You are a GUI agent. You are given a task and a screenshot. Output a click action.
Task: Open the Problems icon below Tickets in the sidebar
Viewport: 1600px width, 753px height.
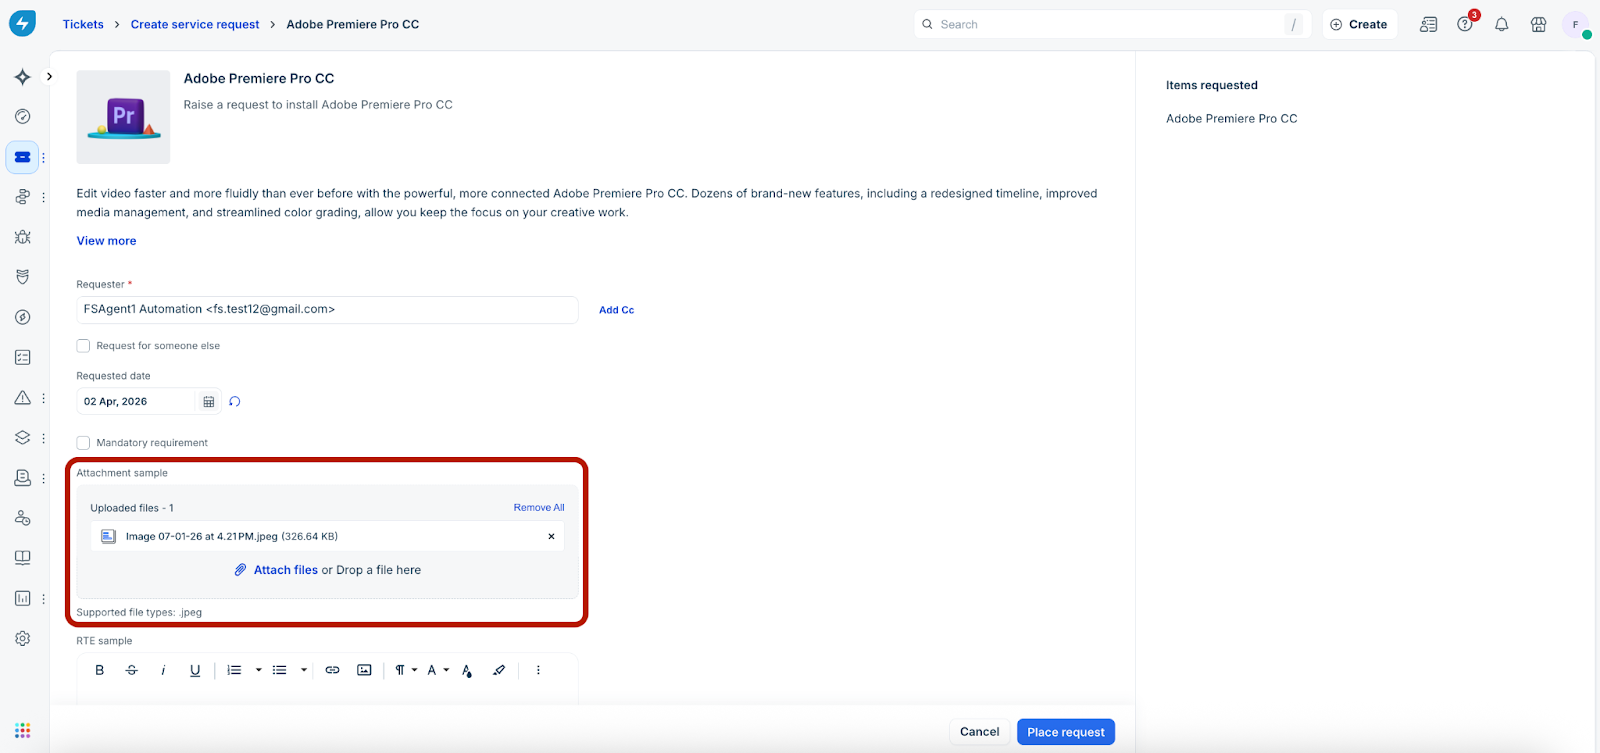(22, 197)
